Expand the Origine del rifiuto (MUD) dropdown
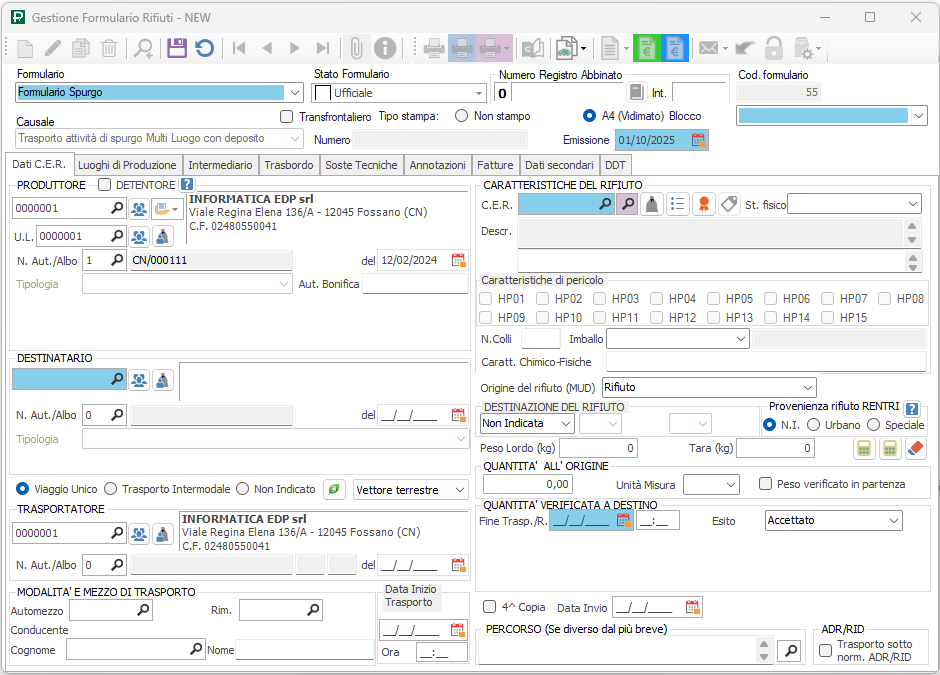The image size is (940, 675). pos(807,387)
